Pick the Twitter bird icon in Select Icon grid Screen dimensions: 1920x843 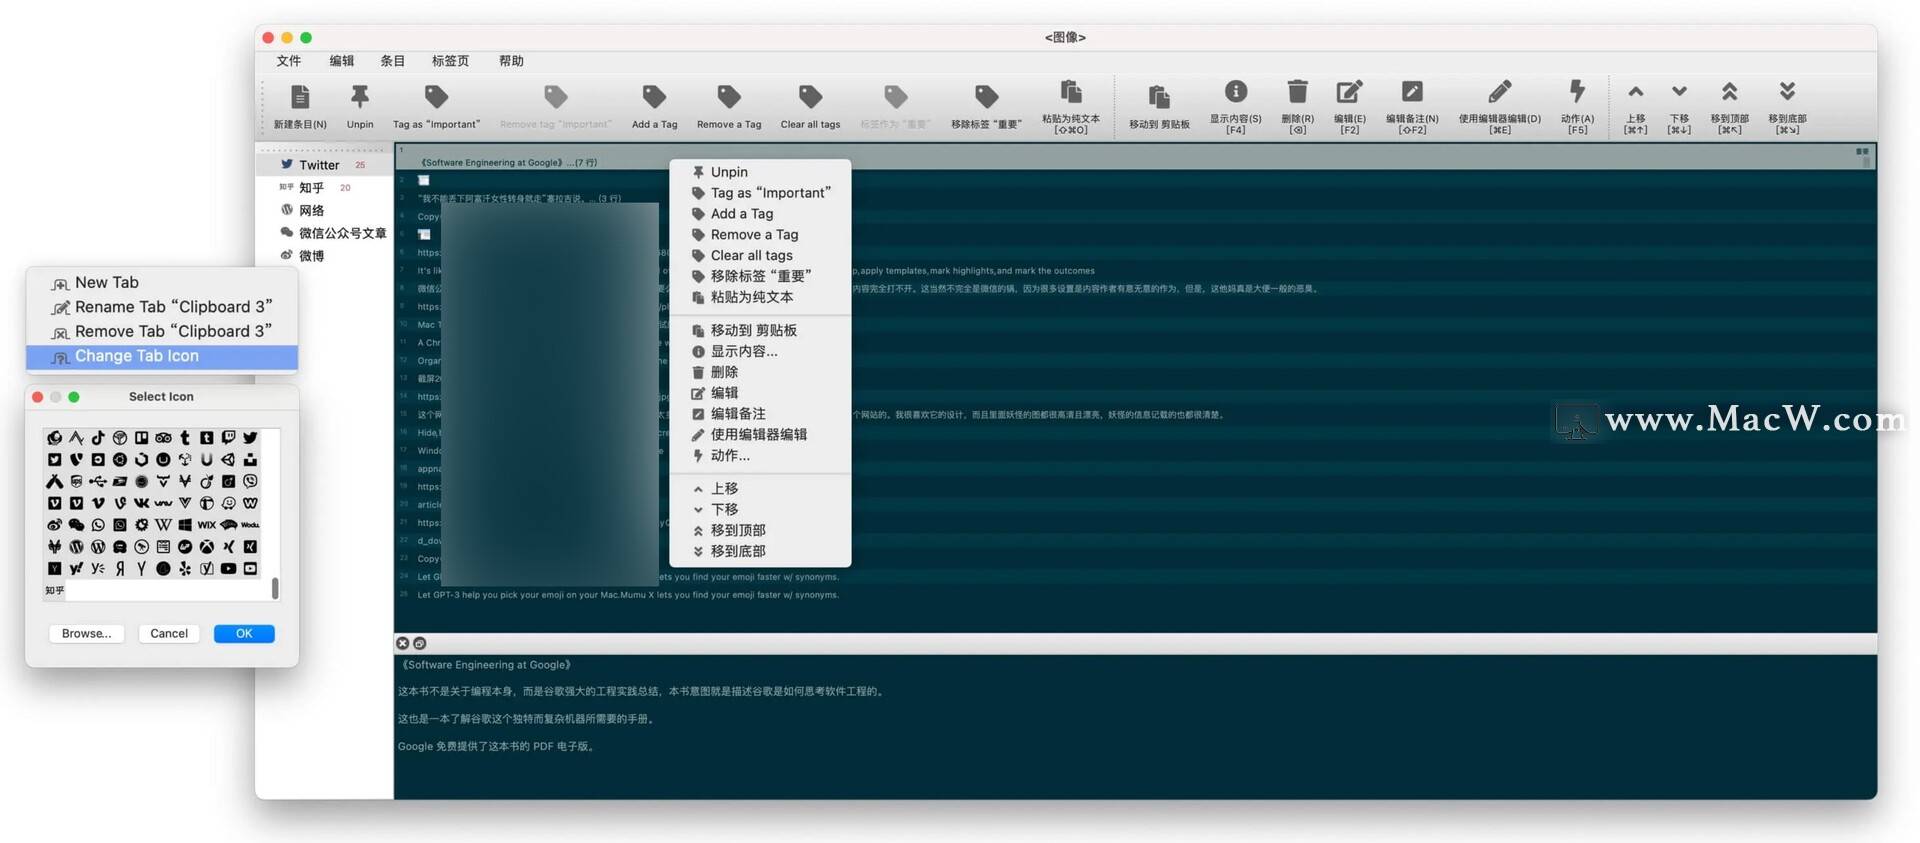[250, 438]
